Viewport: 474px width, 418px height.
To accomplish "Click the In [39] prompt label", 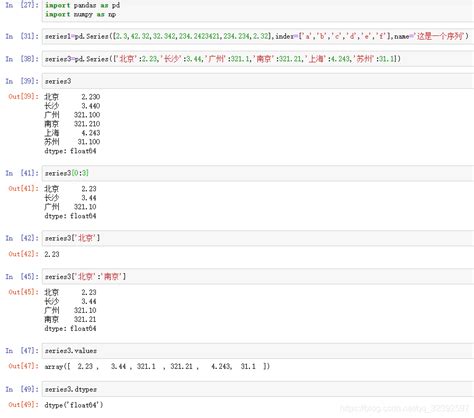I will (x=22, y=81).
